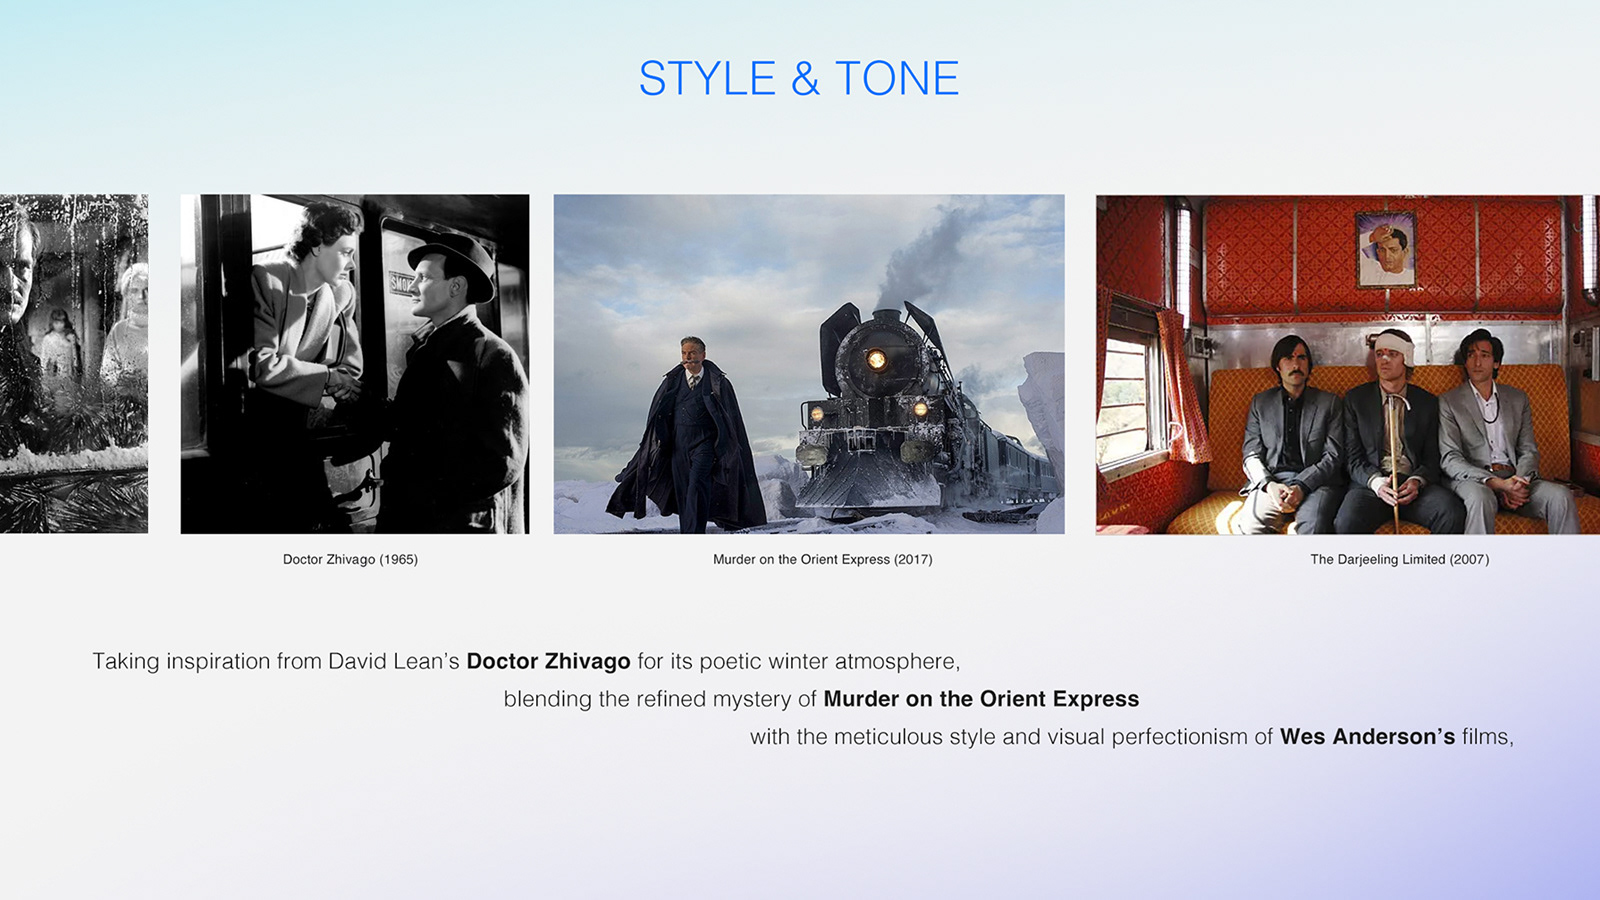Click the man with the bandaged head
The width and height of the screenshot is (1600, 900).
point(1396,430)
